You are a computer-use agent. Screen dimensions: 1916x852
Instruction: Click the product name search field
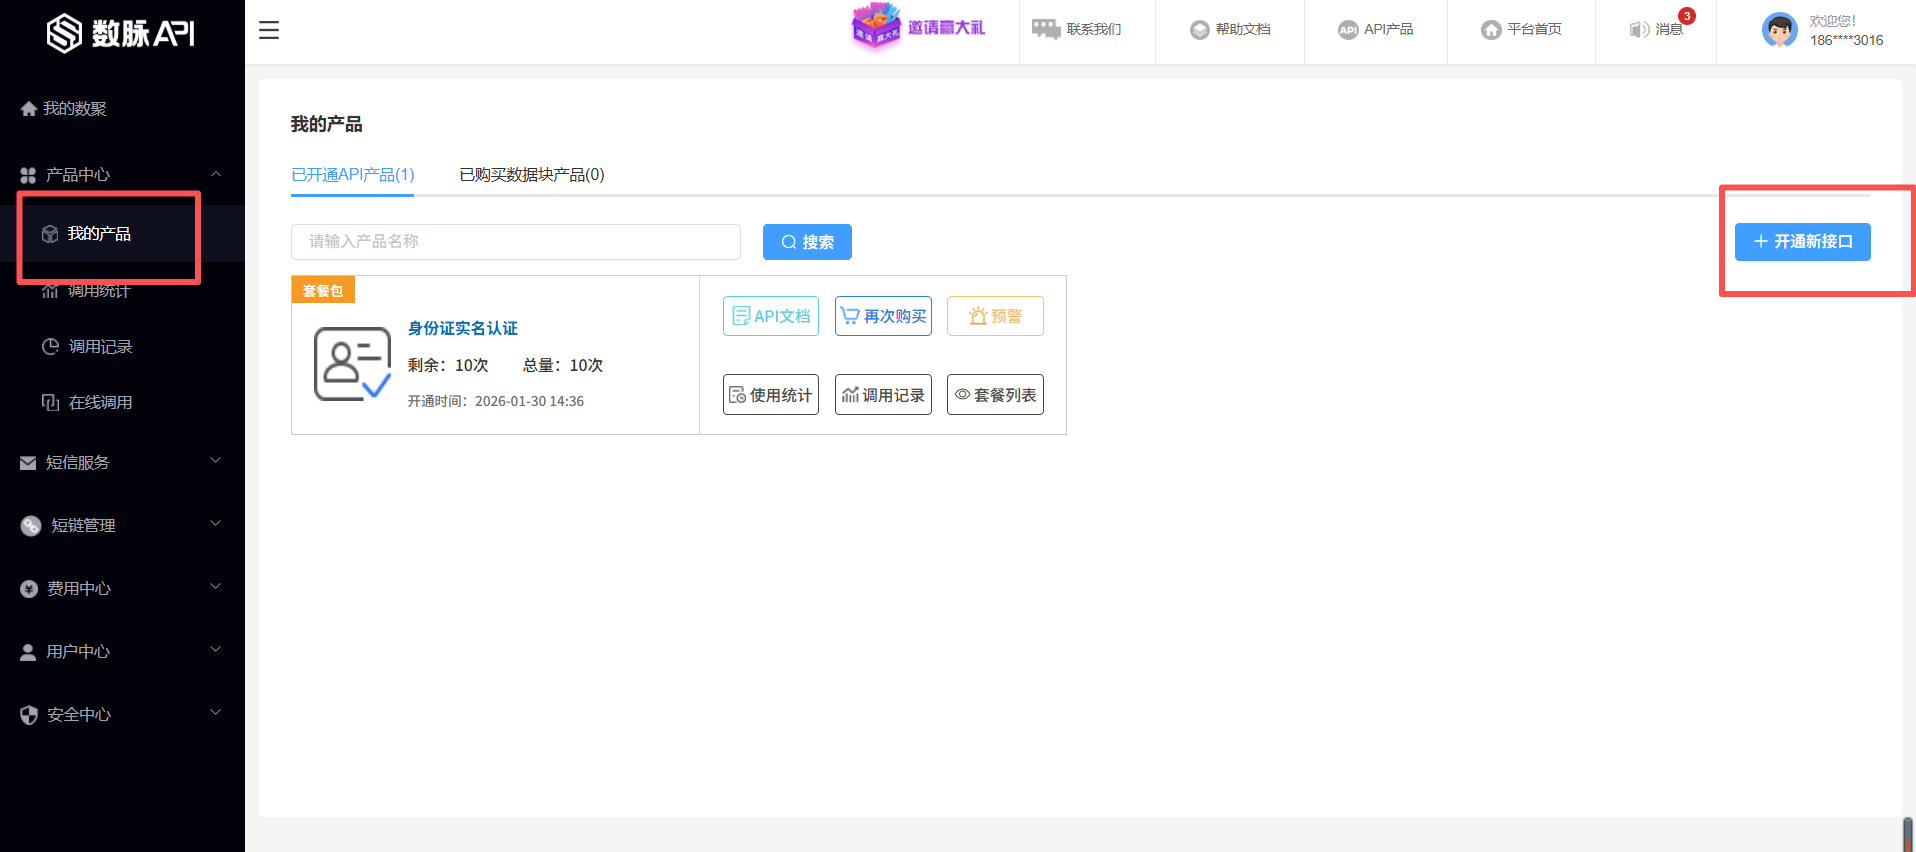coord(515,242)
